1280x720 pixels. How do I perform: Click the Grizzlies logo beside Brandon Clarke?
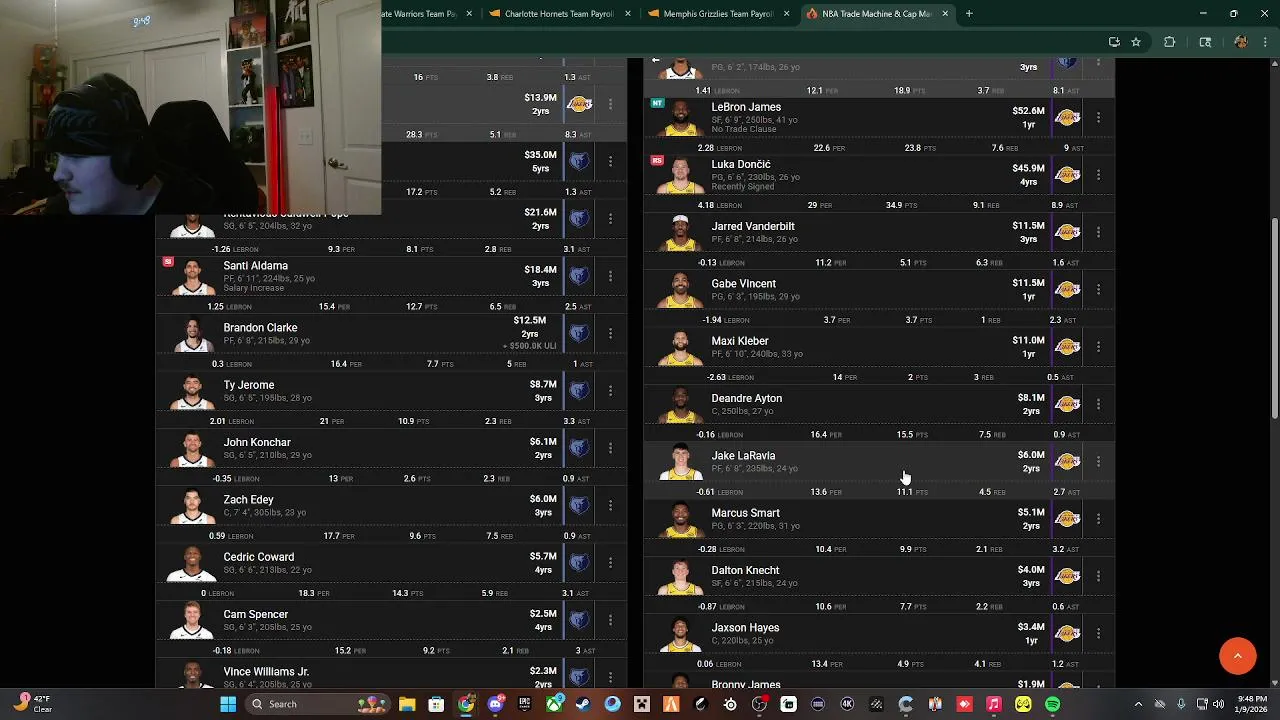580,333
